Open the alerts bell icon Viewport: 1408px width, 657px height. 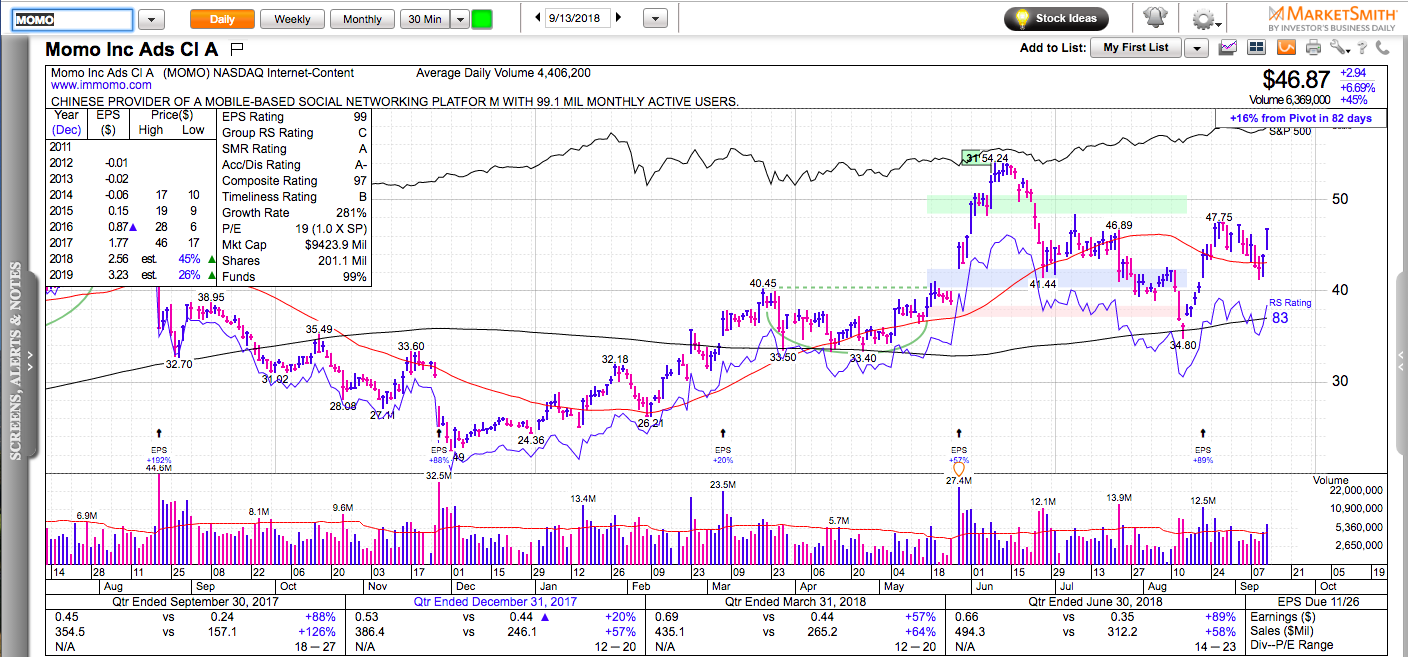click(1156, 18)
